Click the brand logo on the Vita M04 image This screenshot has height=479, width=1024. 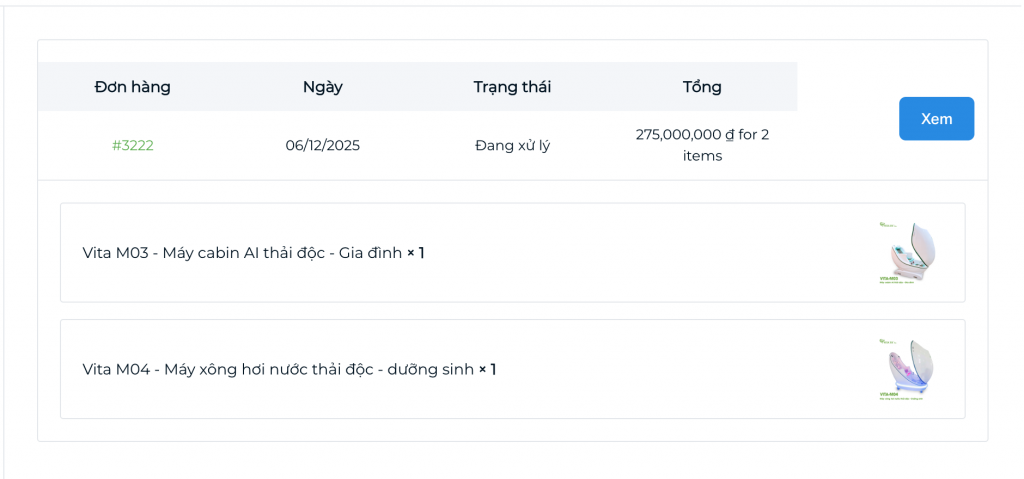click(887, 342)
